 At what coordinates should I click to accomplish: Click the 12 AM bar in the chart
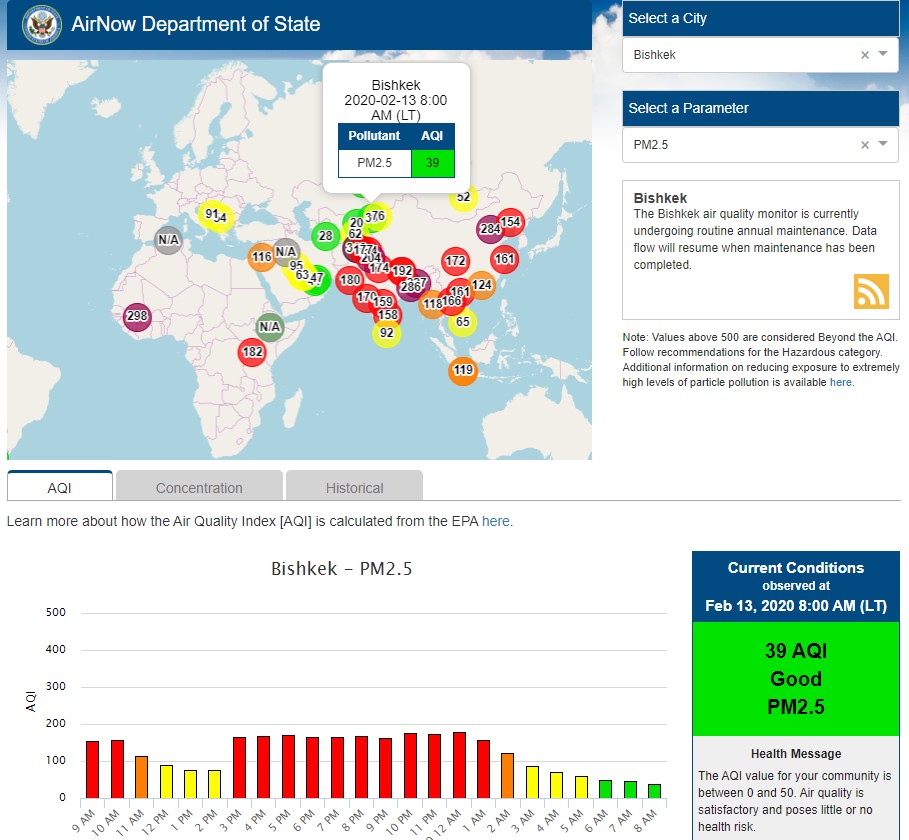click(x=459, y=765)
